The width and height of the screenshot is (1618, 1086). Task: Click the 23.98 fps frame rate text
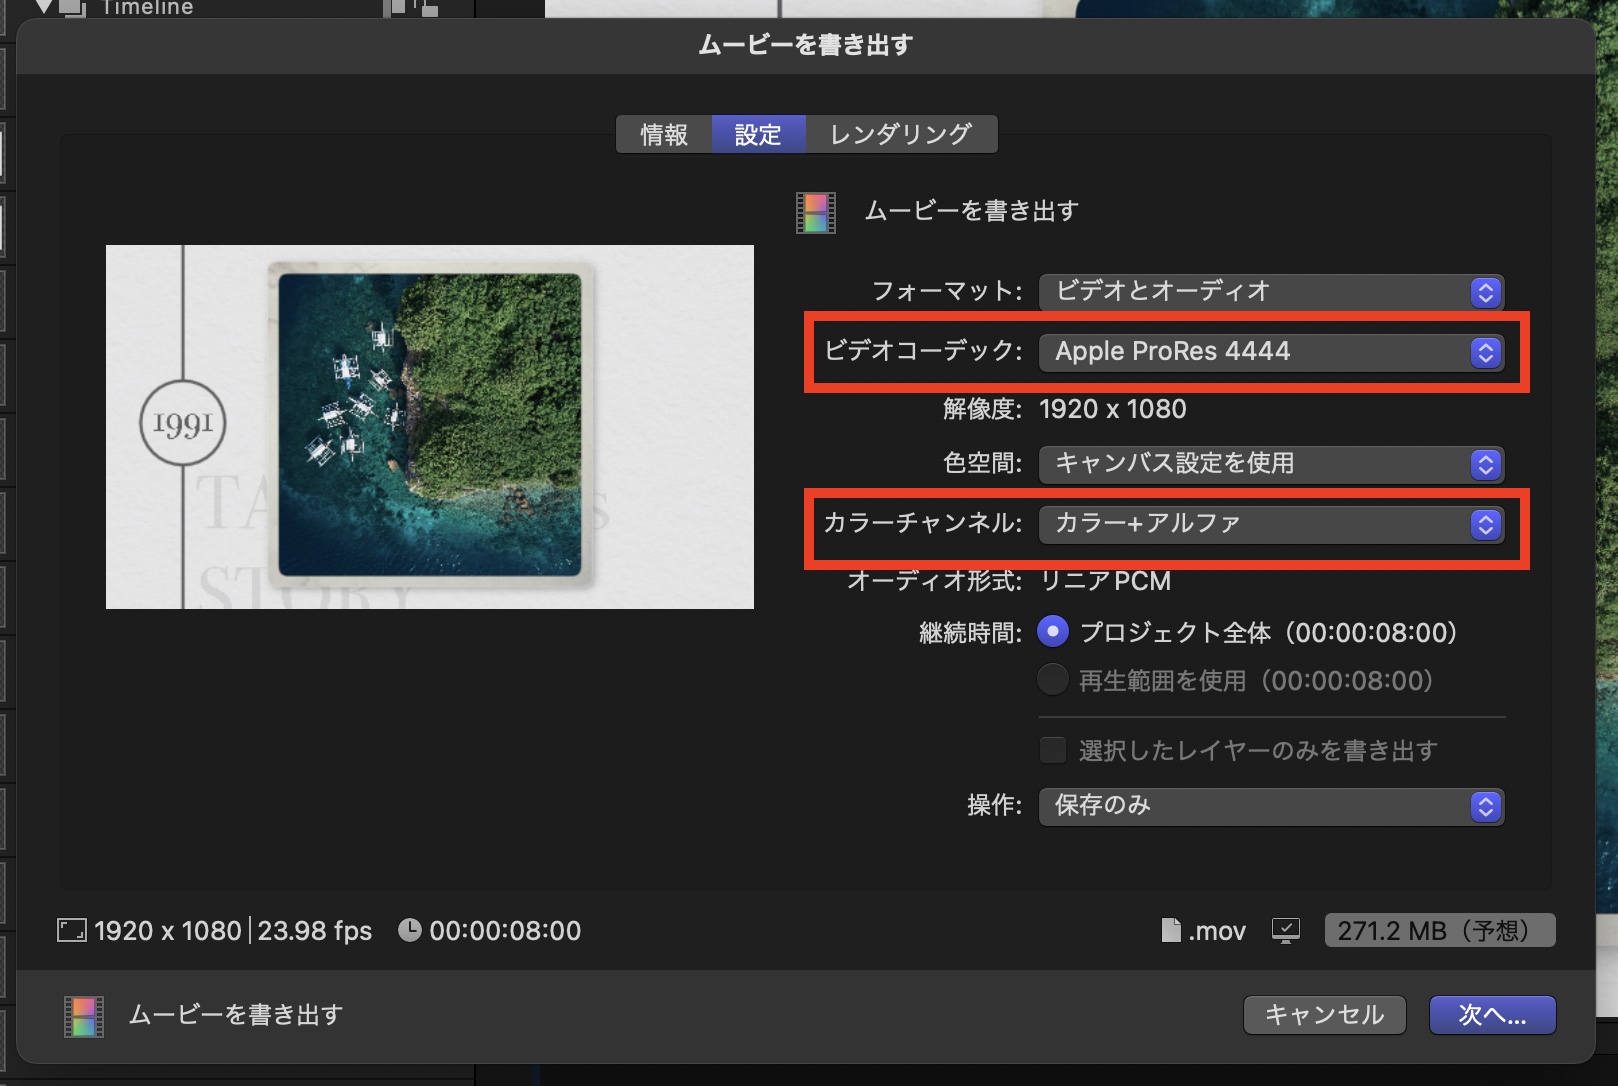315,931
